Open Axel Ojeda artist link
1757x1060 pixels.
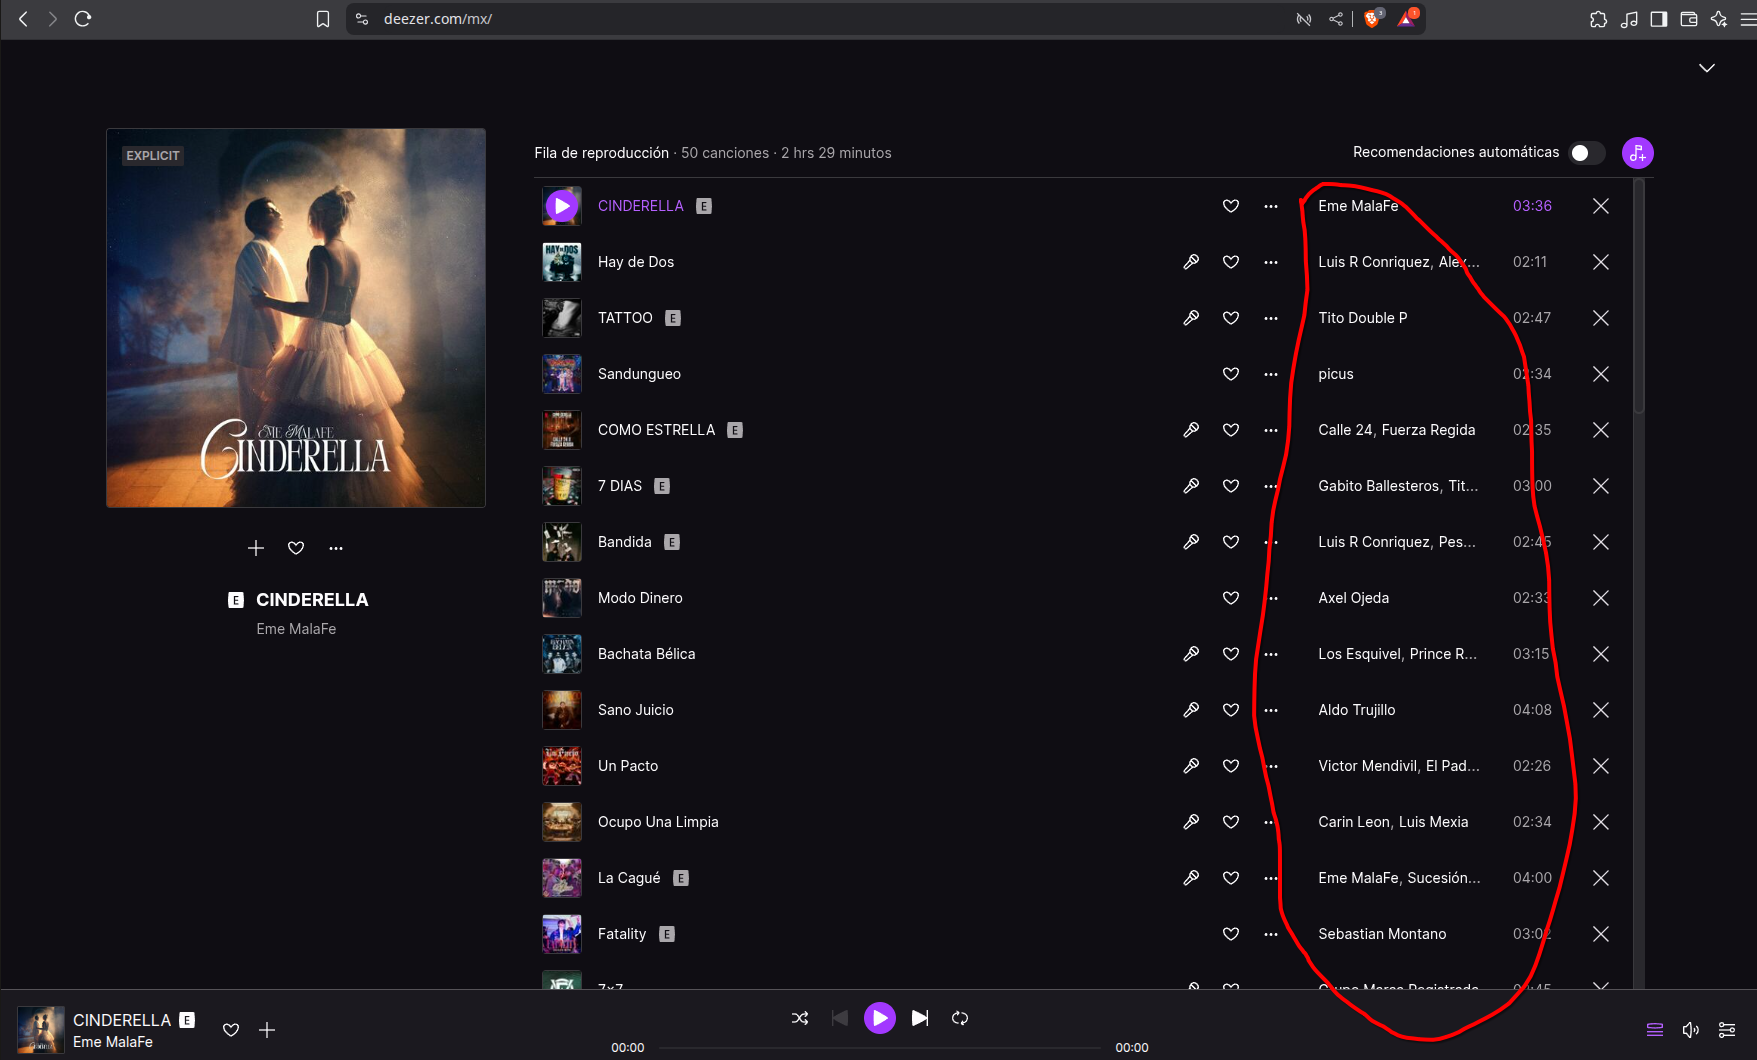pos(1353,598)
